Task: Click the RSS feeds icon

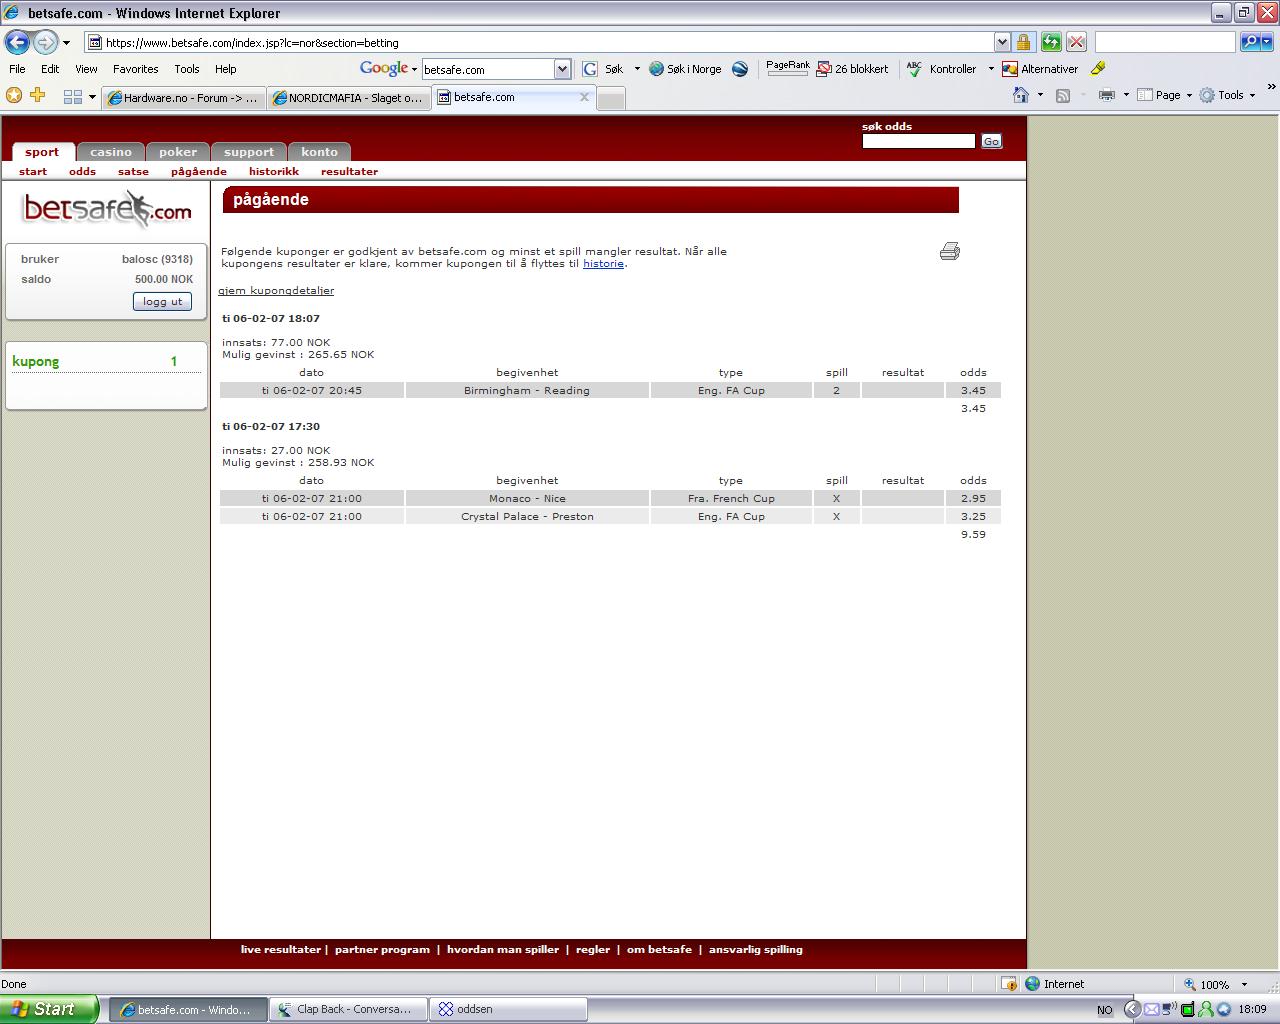Action: coord(1063,95)
